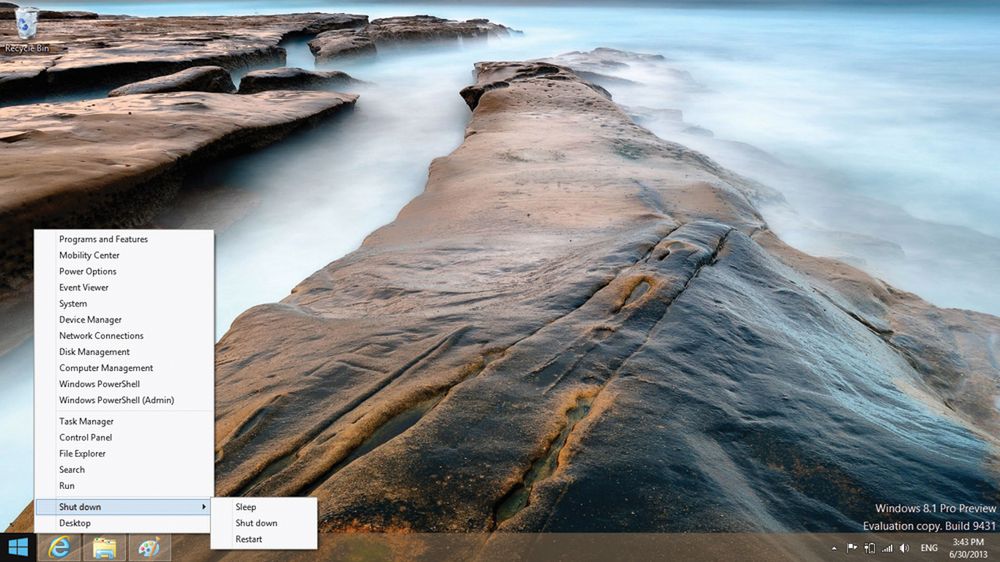This screenshot has height=562, width=1000.
Task: Expand the Shut down submenu arrow
Action: click(x=203, y=507)
